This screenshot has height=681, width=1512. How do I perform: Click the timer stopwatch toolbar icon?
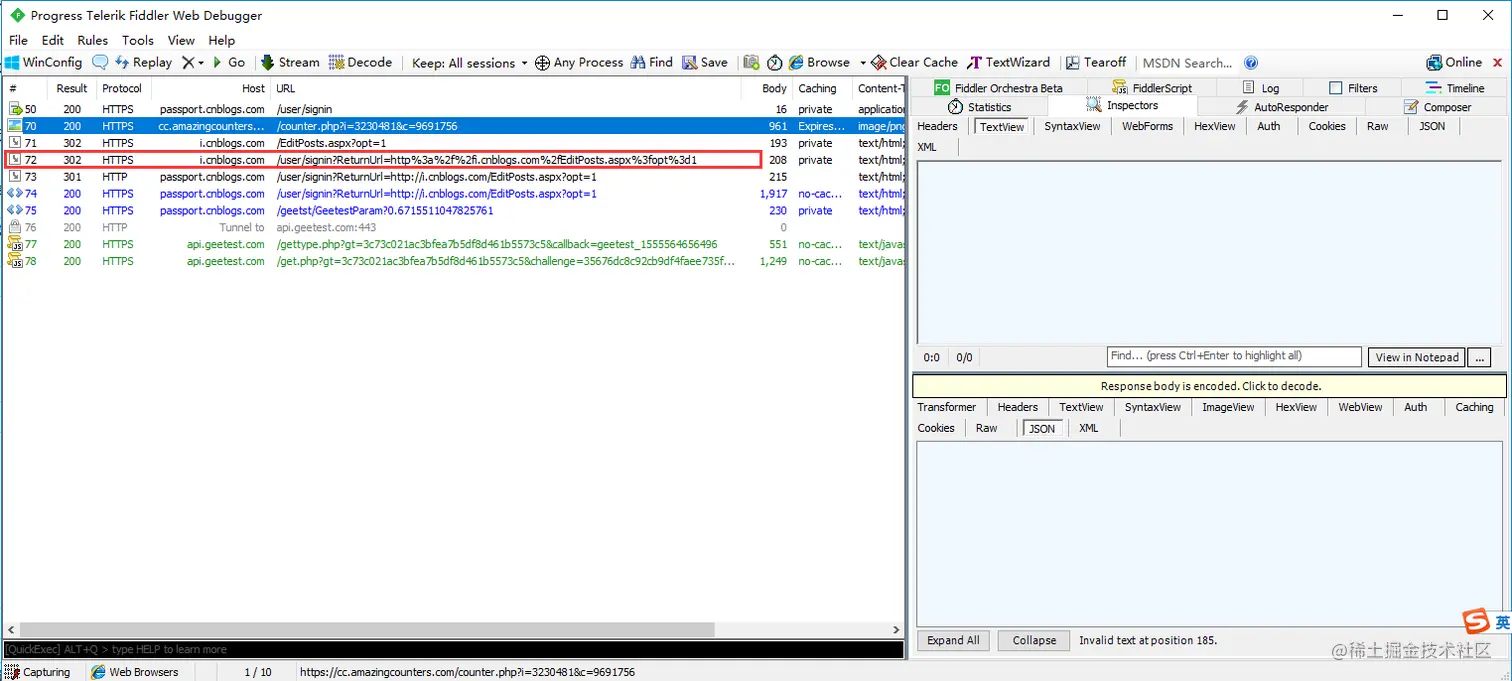click(775, 62)
